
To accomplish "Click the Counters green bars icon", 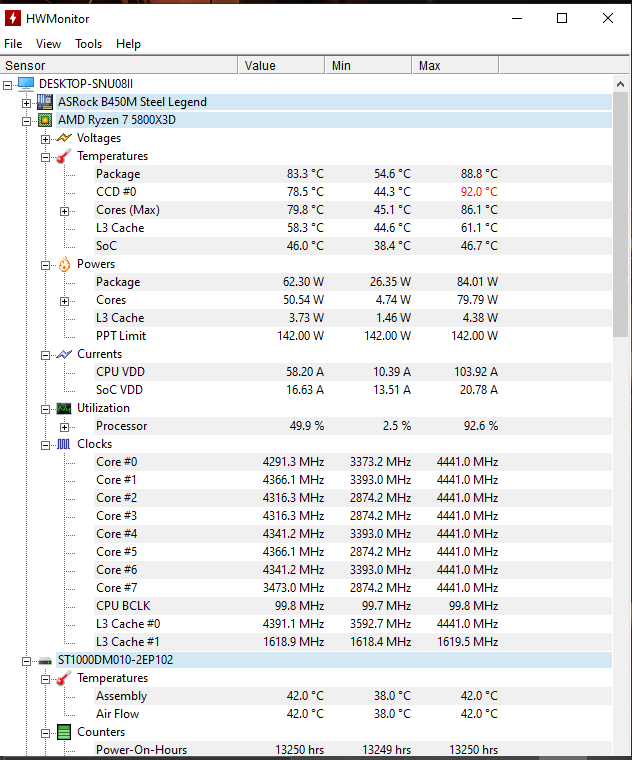I will [x=64, y=732].
